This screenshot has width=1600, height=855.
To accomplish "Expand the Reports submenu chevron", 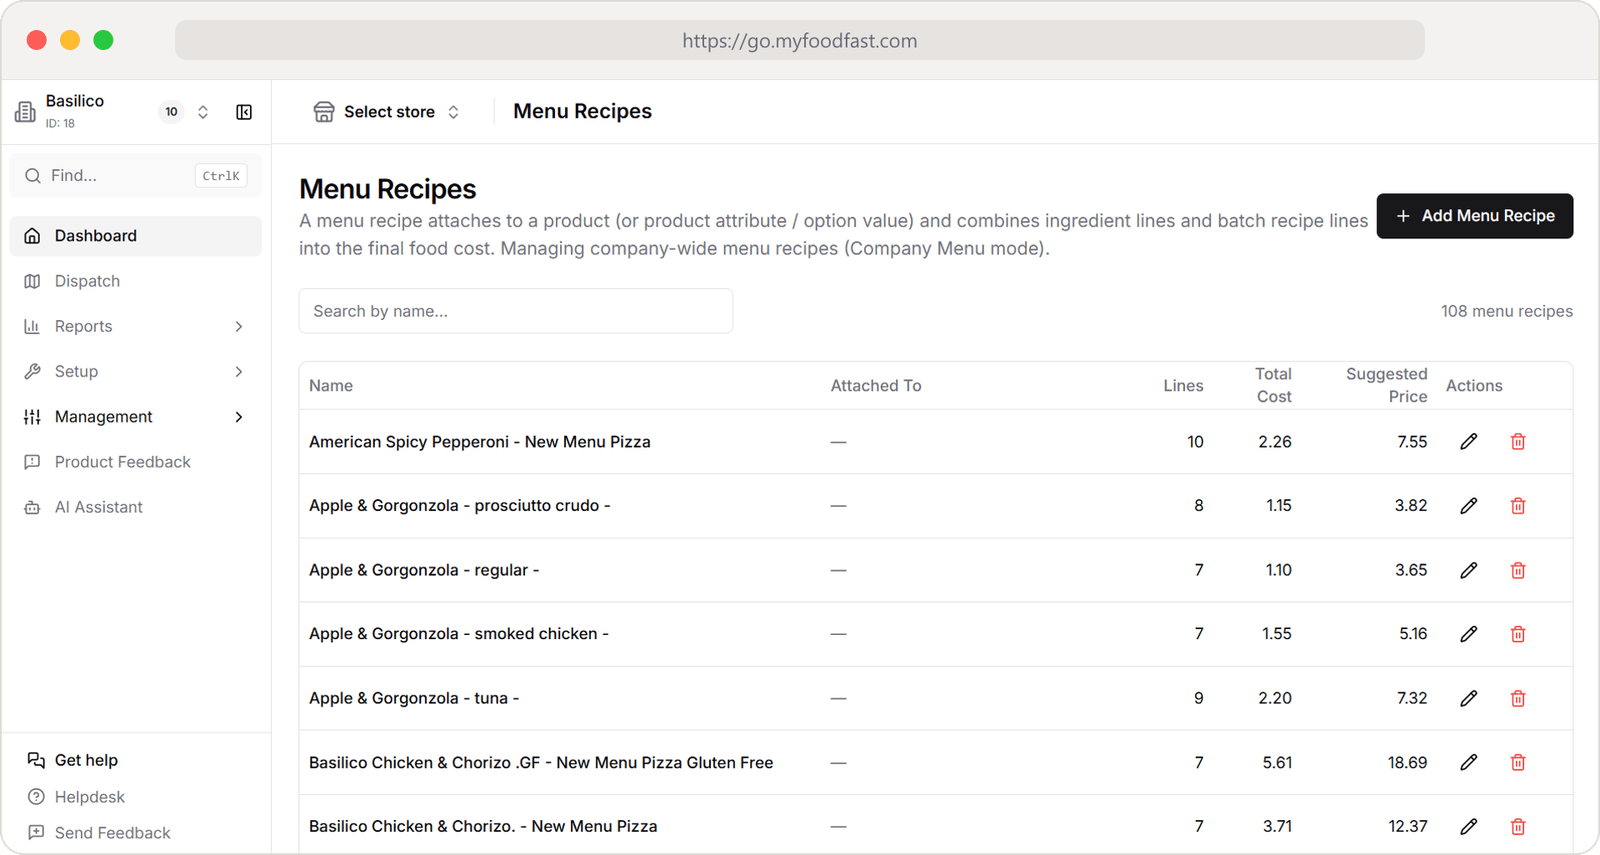I will [239, 326].
